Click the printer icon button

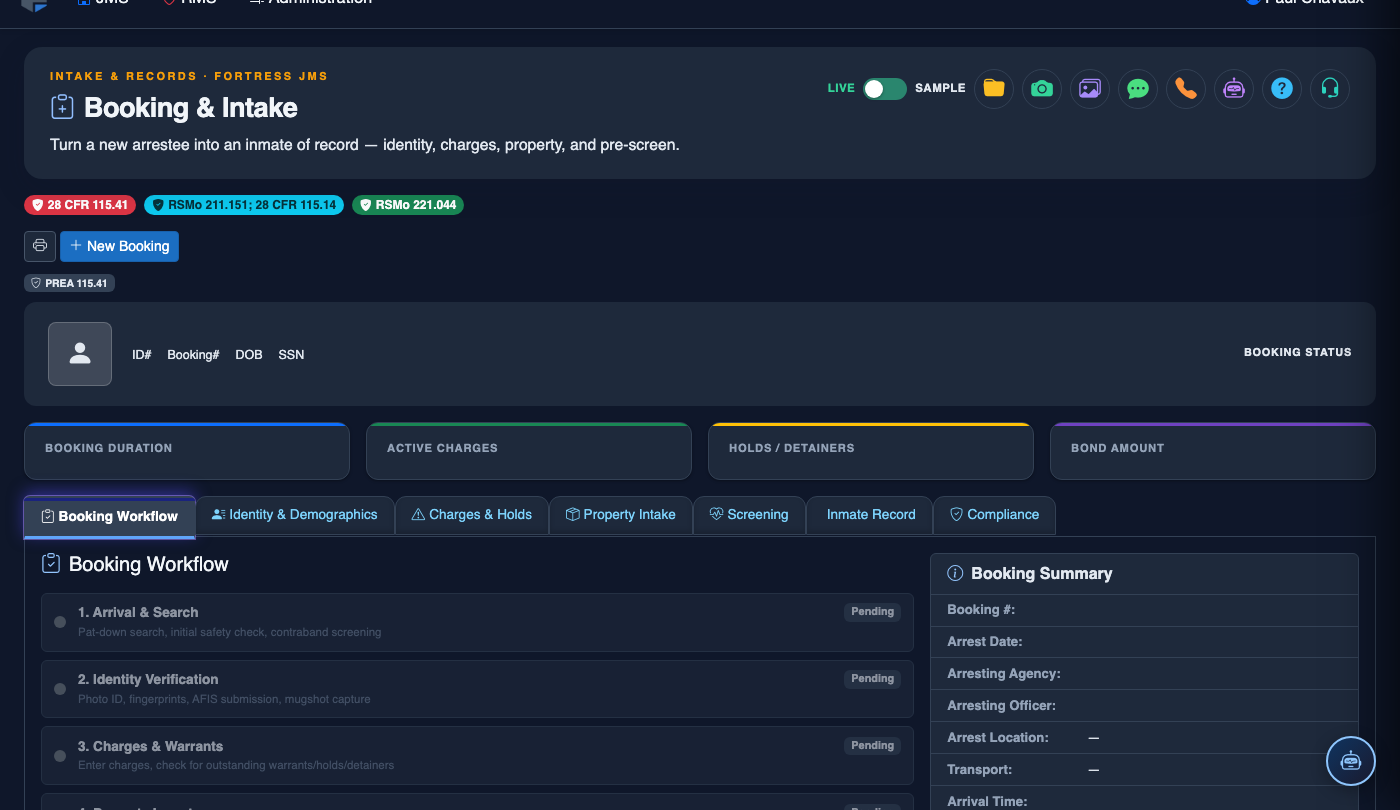coord(40,246)
